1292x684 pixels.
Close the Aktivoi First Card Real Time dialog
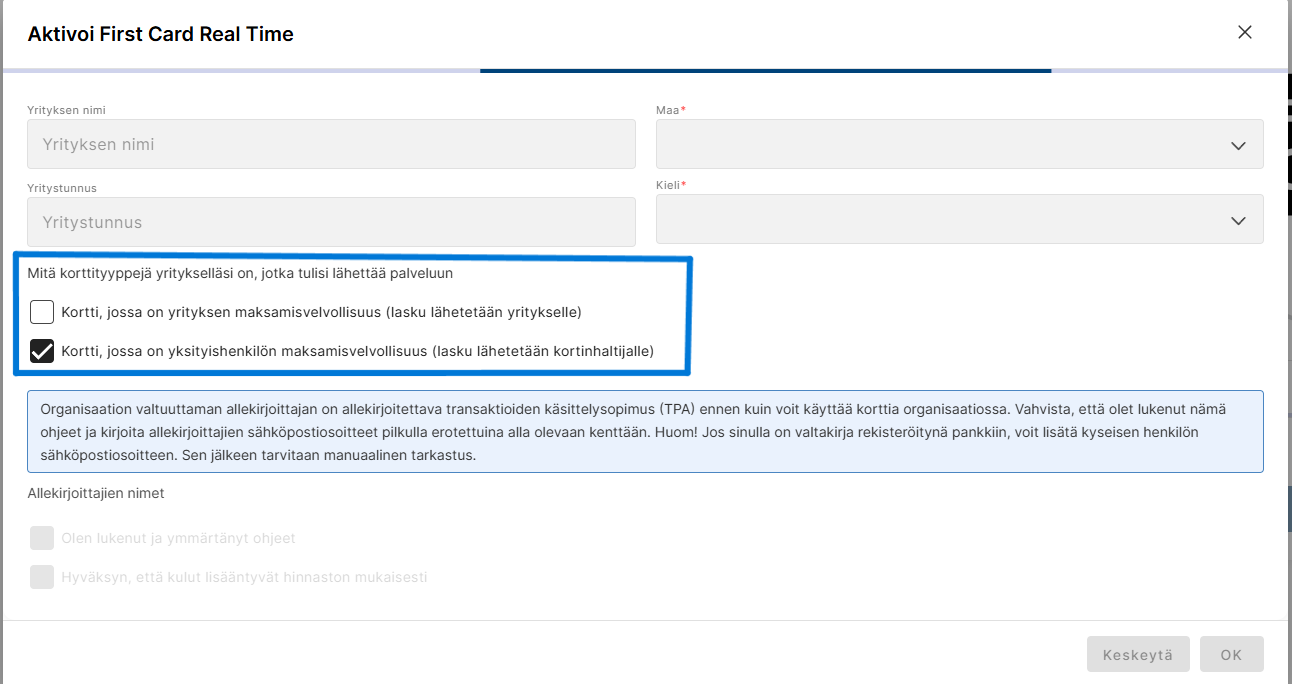point(1245,32)
